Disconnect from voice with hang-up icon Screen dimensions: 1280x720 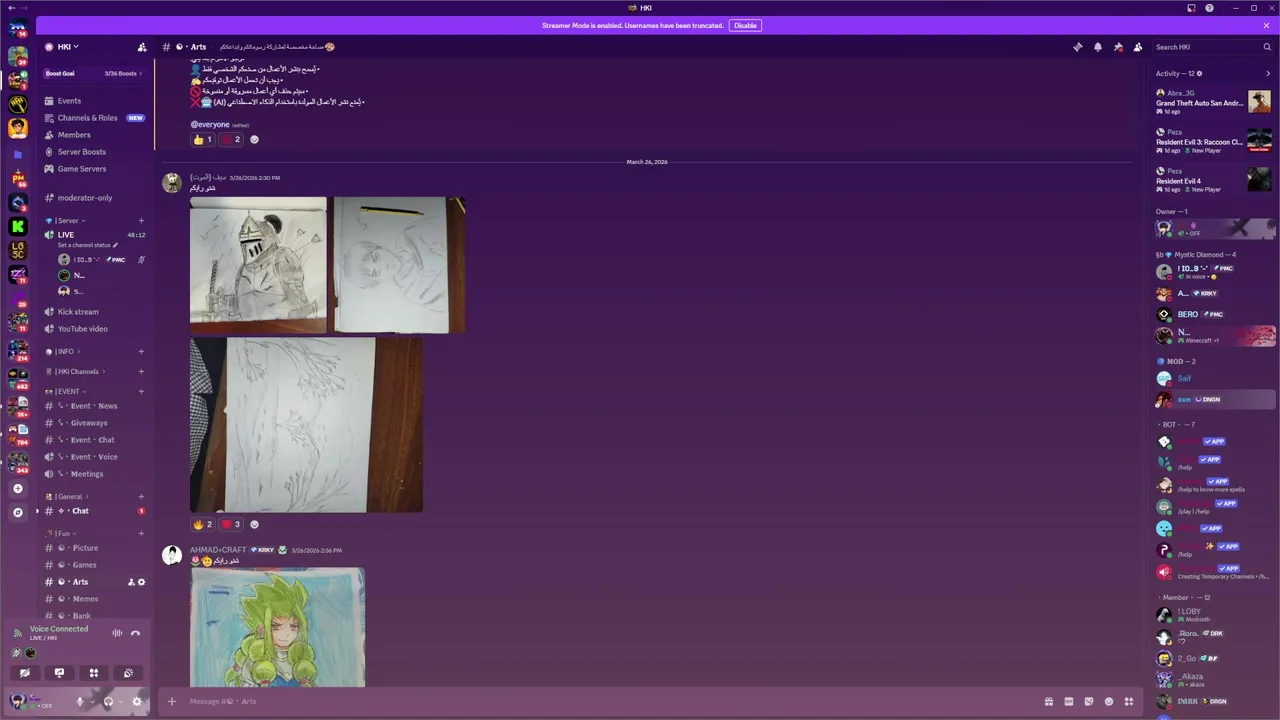point(135,633)
